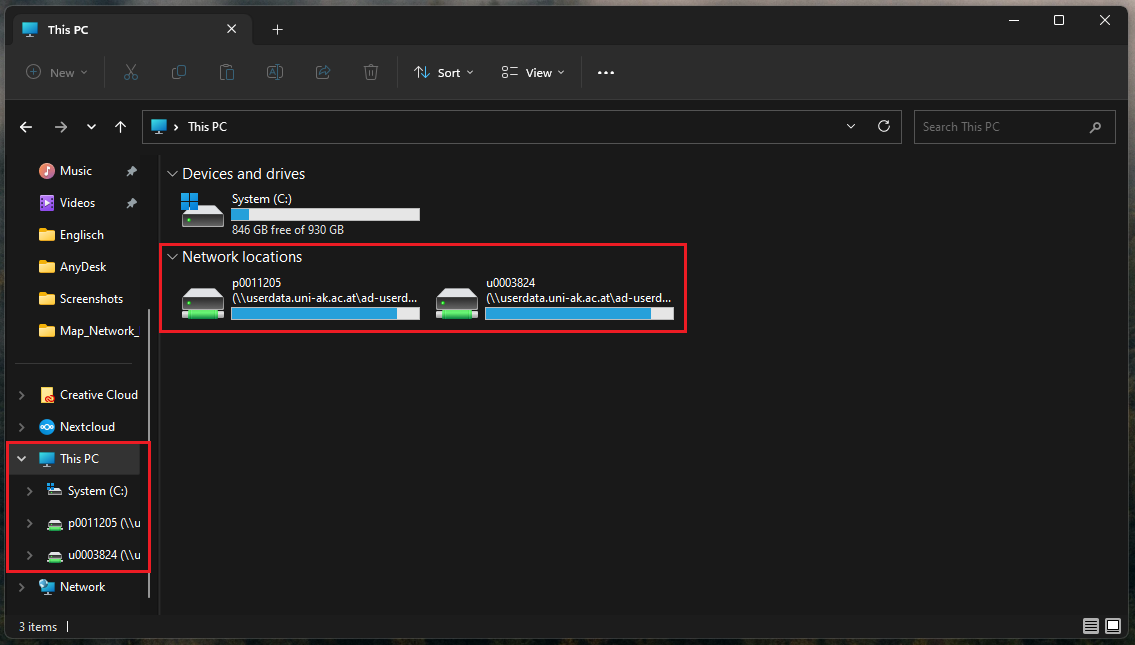Go back with the left arrow
The image size is (1135, 645).
click(26, 127)
